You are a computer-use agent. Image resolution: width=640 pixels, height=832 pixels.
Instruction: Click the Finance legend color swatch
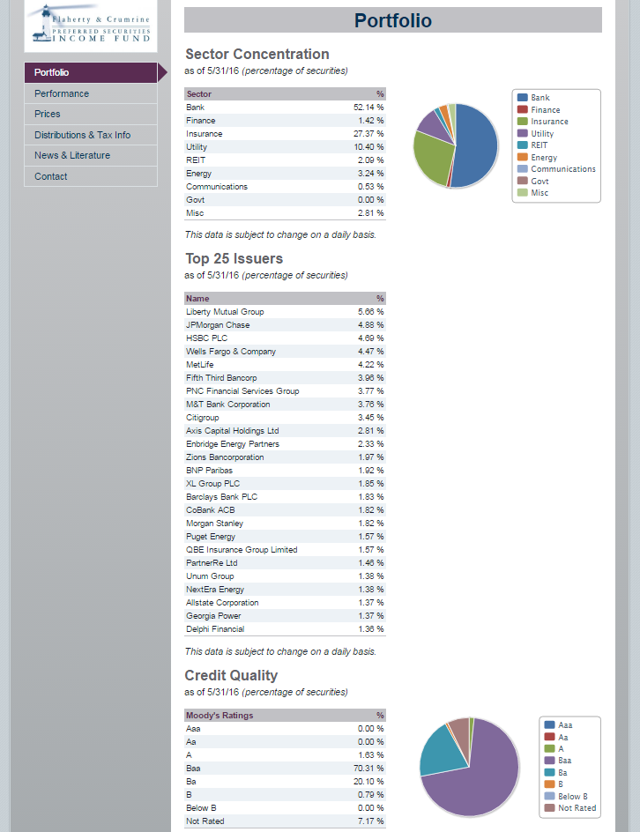(522, 109)
